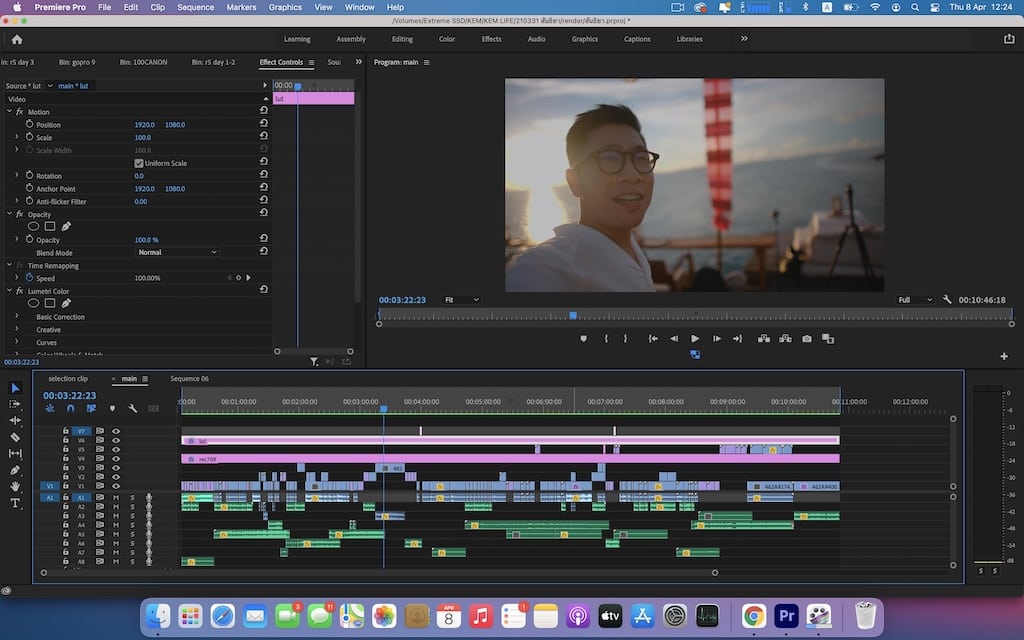
Task: Select the Selection tool arrow
Action: (15, 388)
